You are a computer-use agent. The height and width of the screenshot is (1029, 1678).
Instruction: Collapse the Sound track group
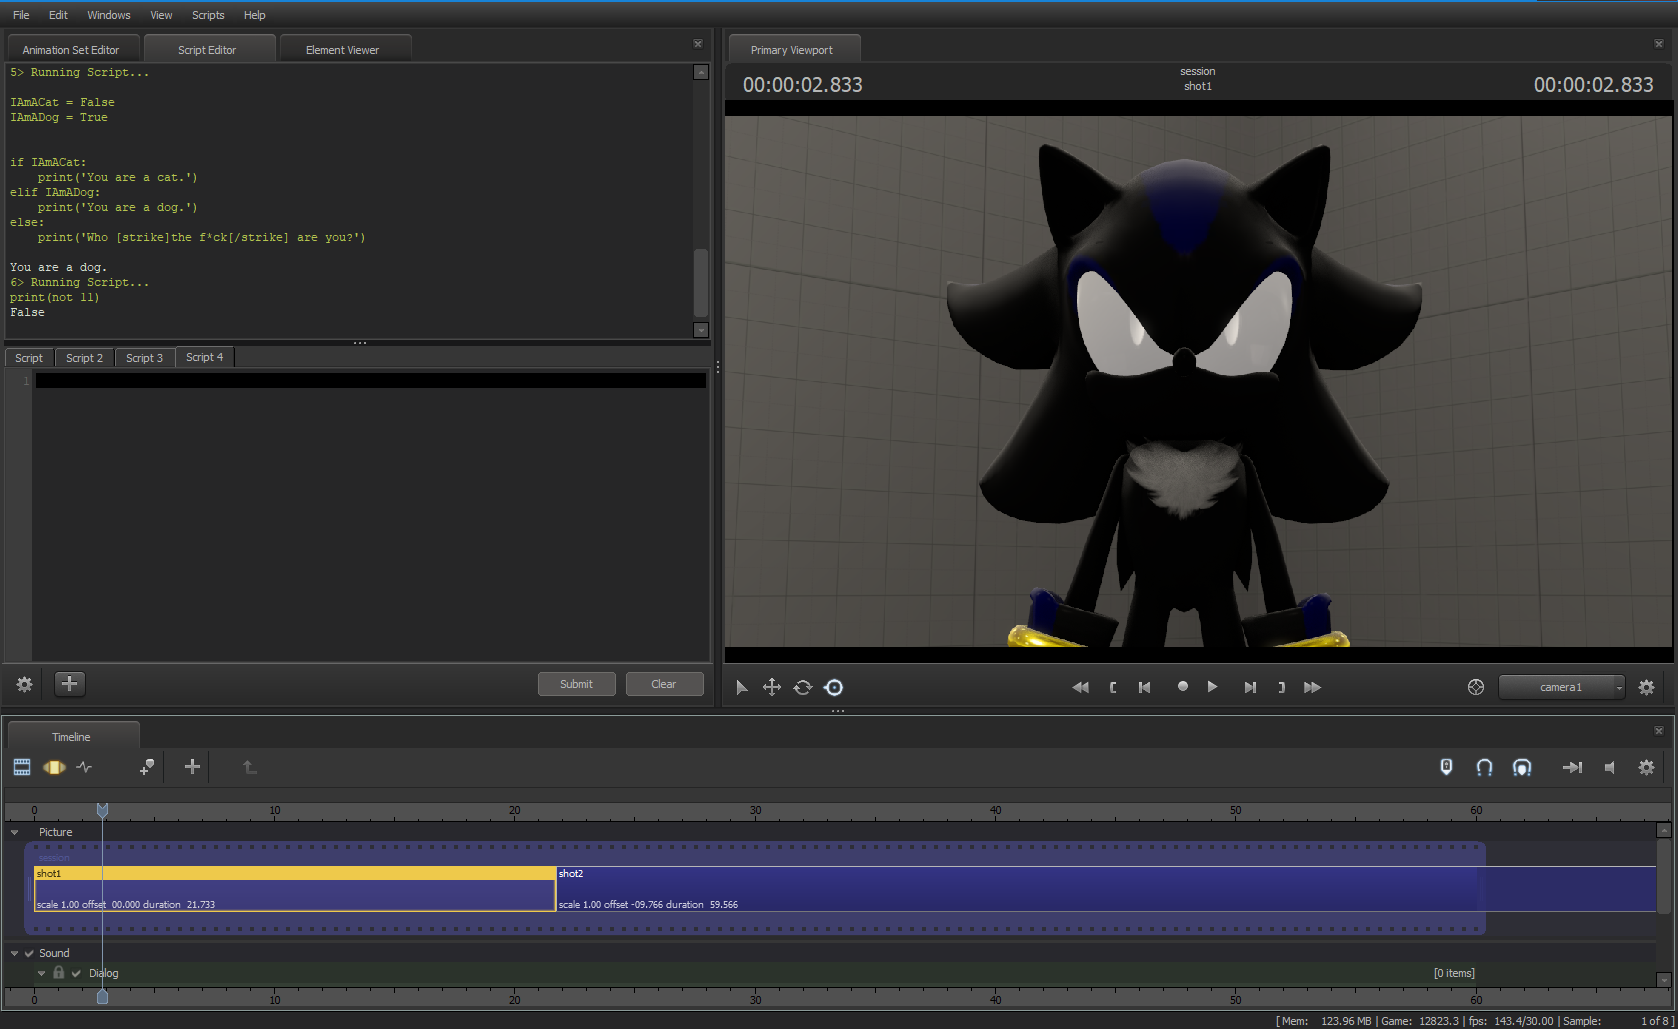14,953
